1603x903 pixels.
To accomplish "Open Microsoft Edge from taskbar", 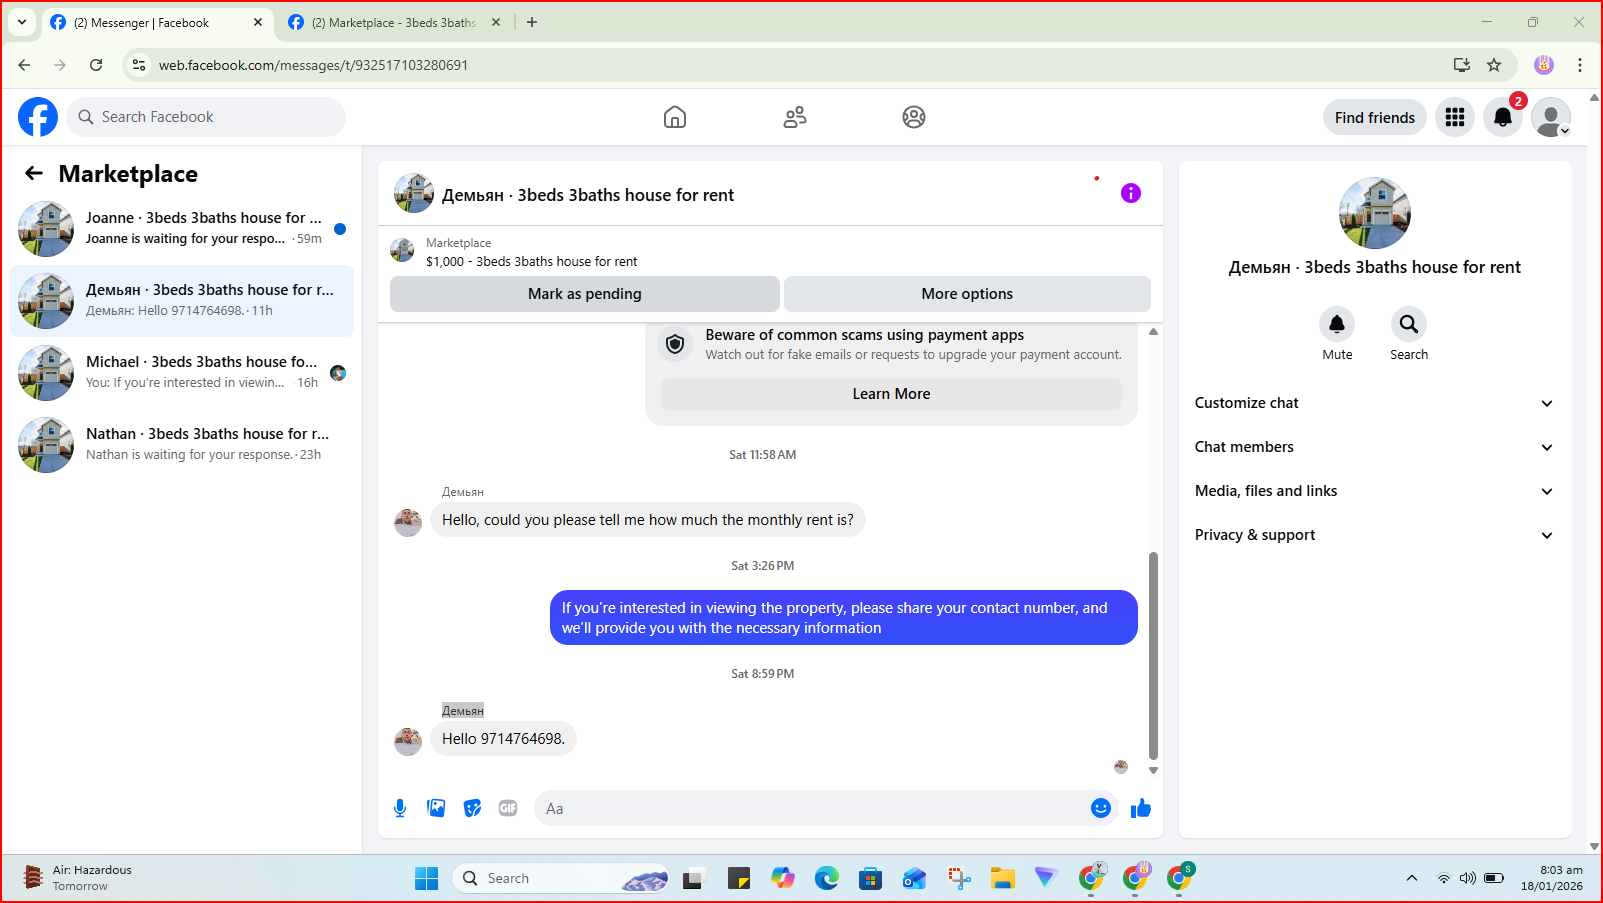I will click(x=827, y=878).
